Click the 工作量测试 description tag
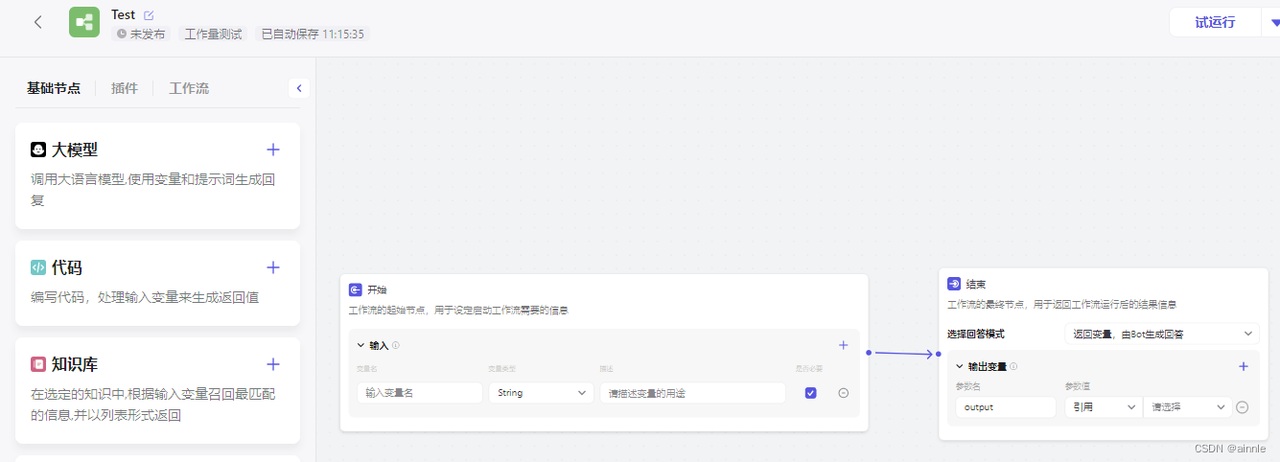Screen dimensions: 1280x462 (213, 34)
